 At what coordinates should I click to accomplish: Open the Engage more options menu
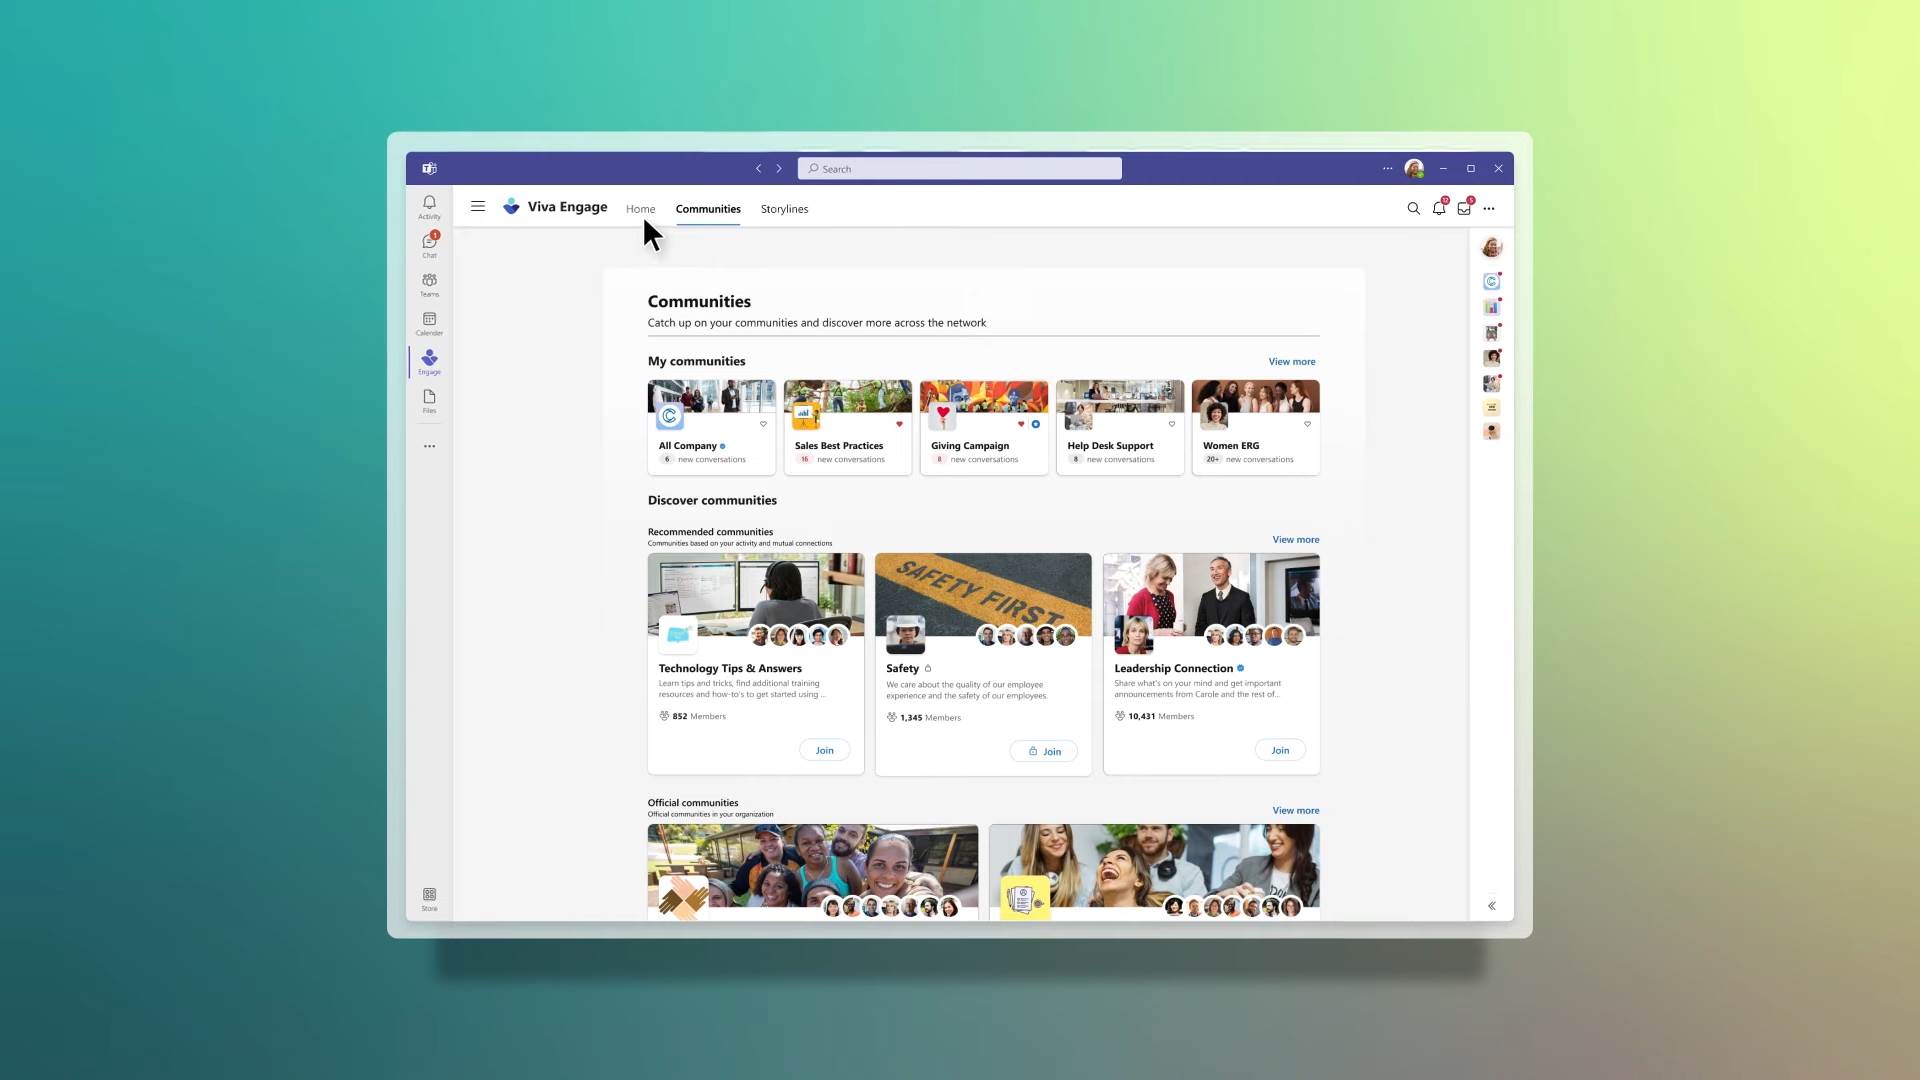[x=1489, y=208]
